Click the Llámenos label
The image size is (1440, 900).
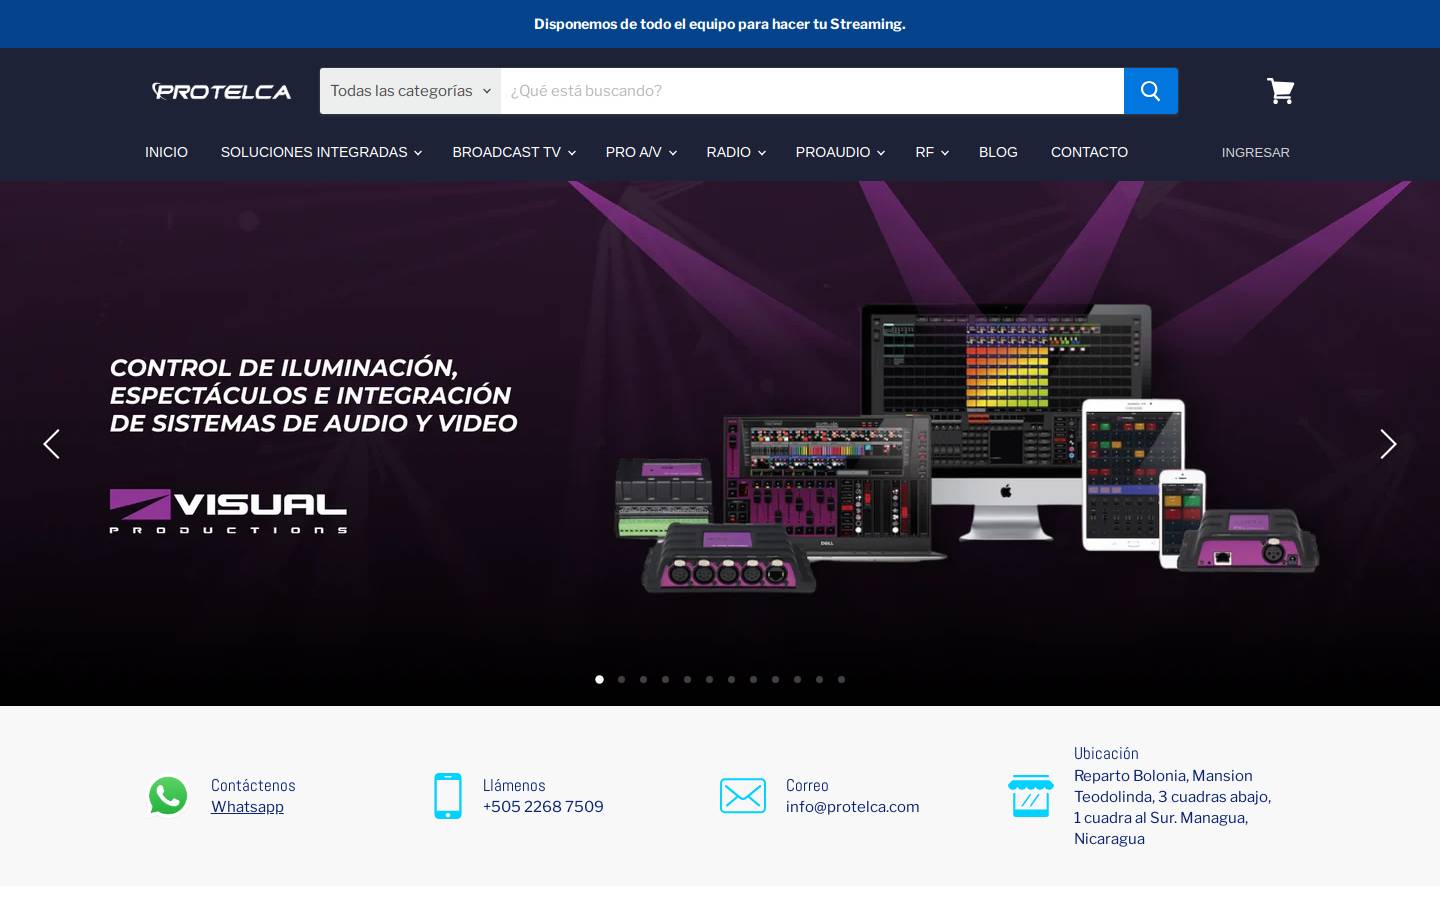(x=514, y=785)
